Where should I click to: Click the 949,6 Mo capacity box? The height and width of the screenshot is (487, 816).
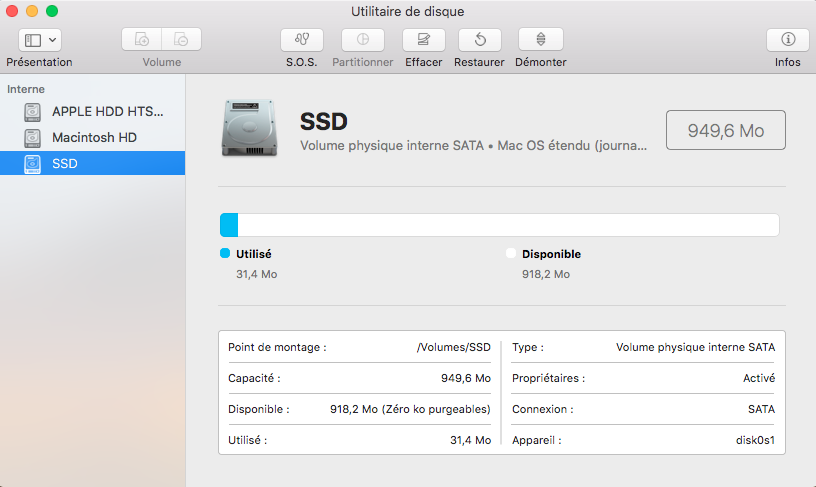click(726, 130)
